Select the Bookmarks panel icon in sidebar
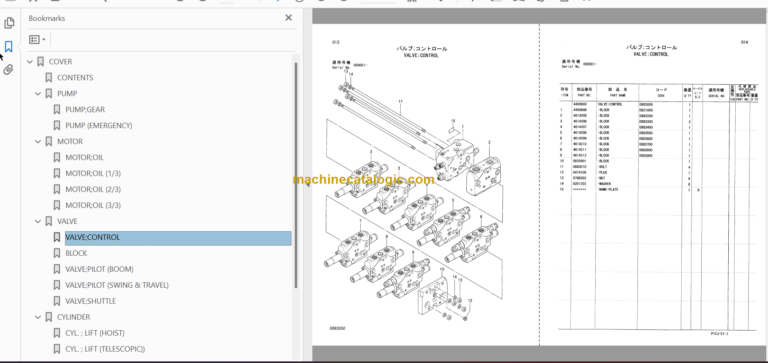The width and height of the screenshot is (768, 363). pos(9,47)
